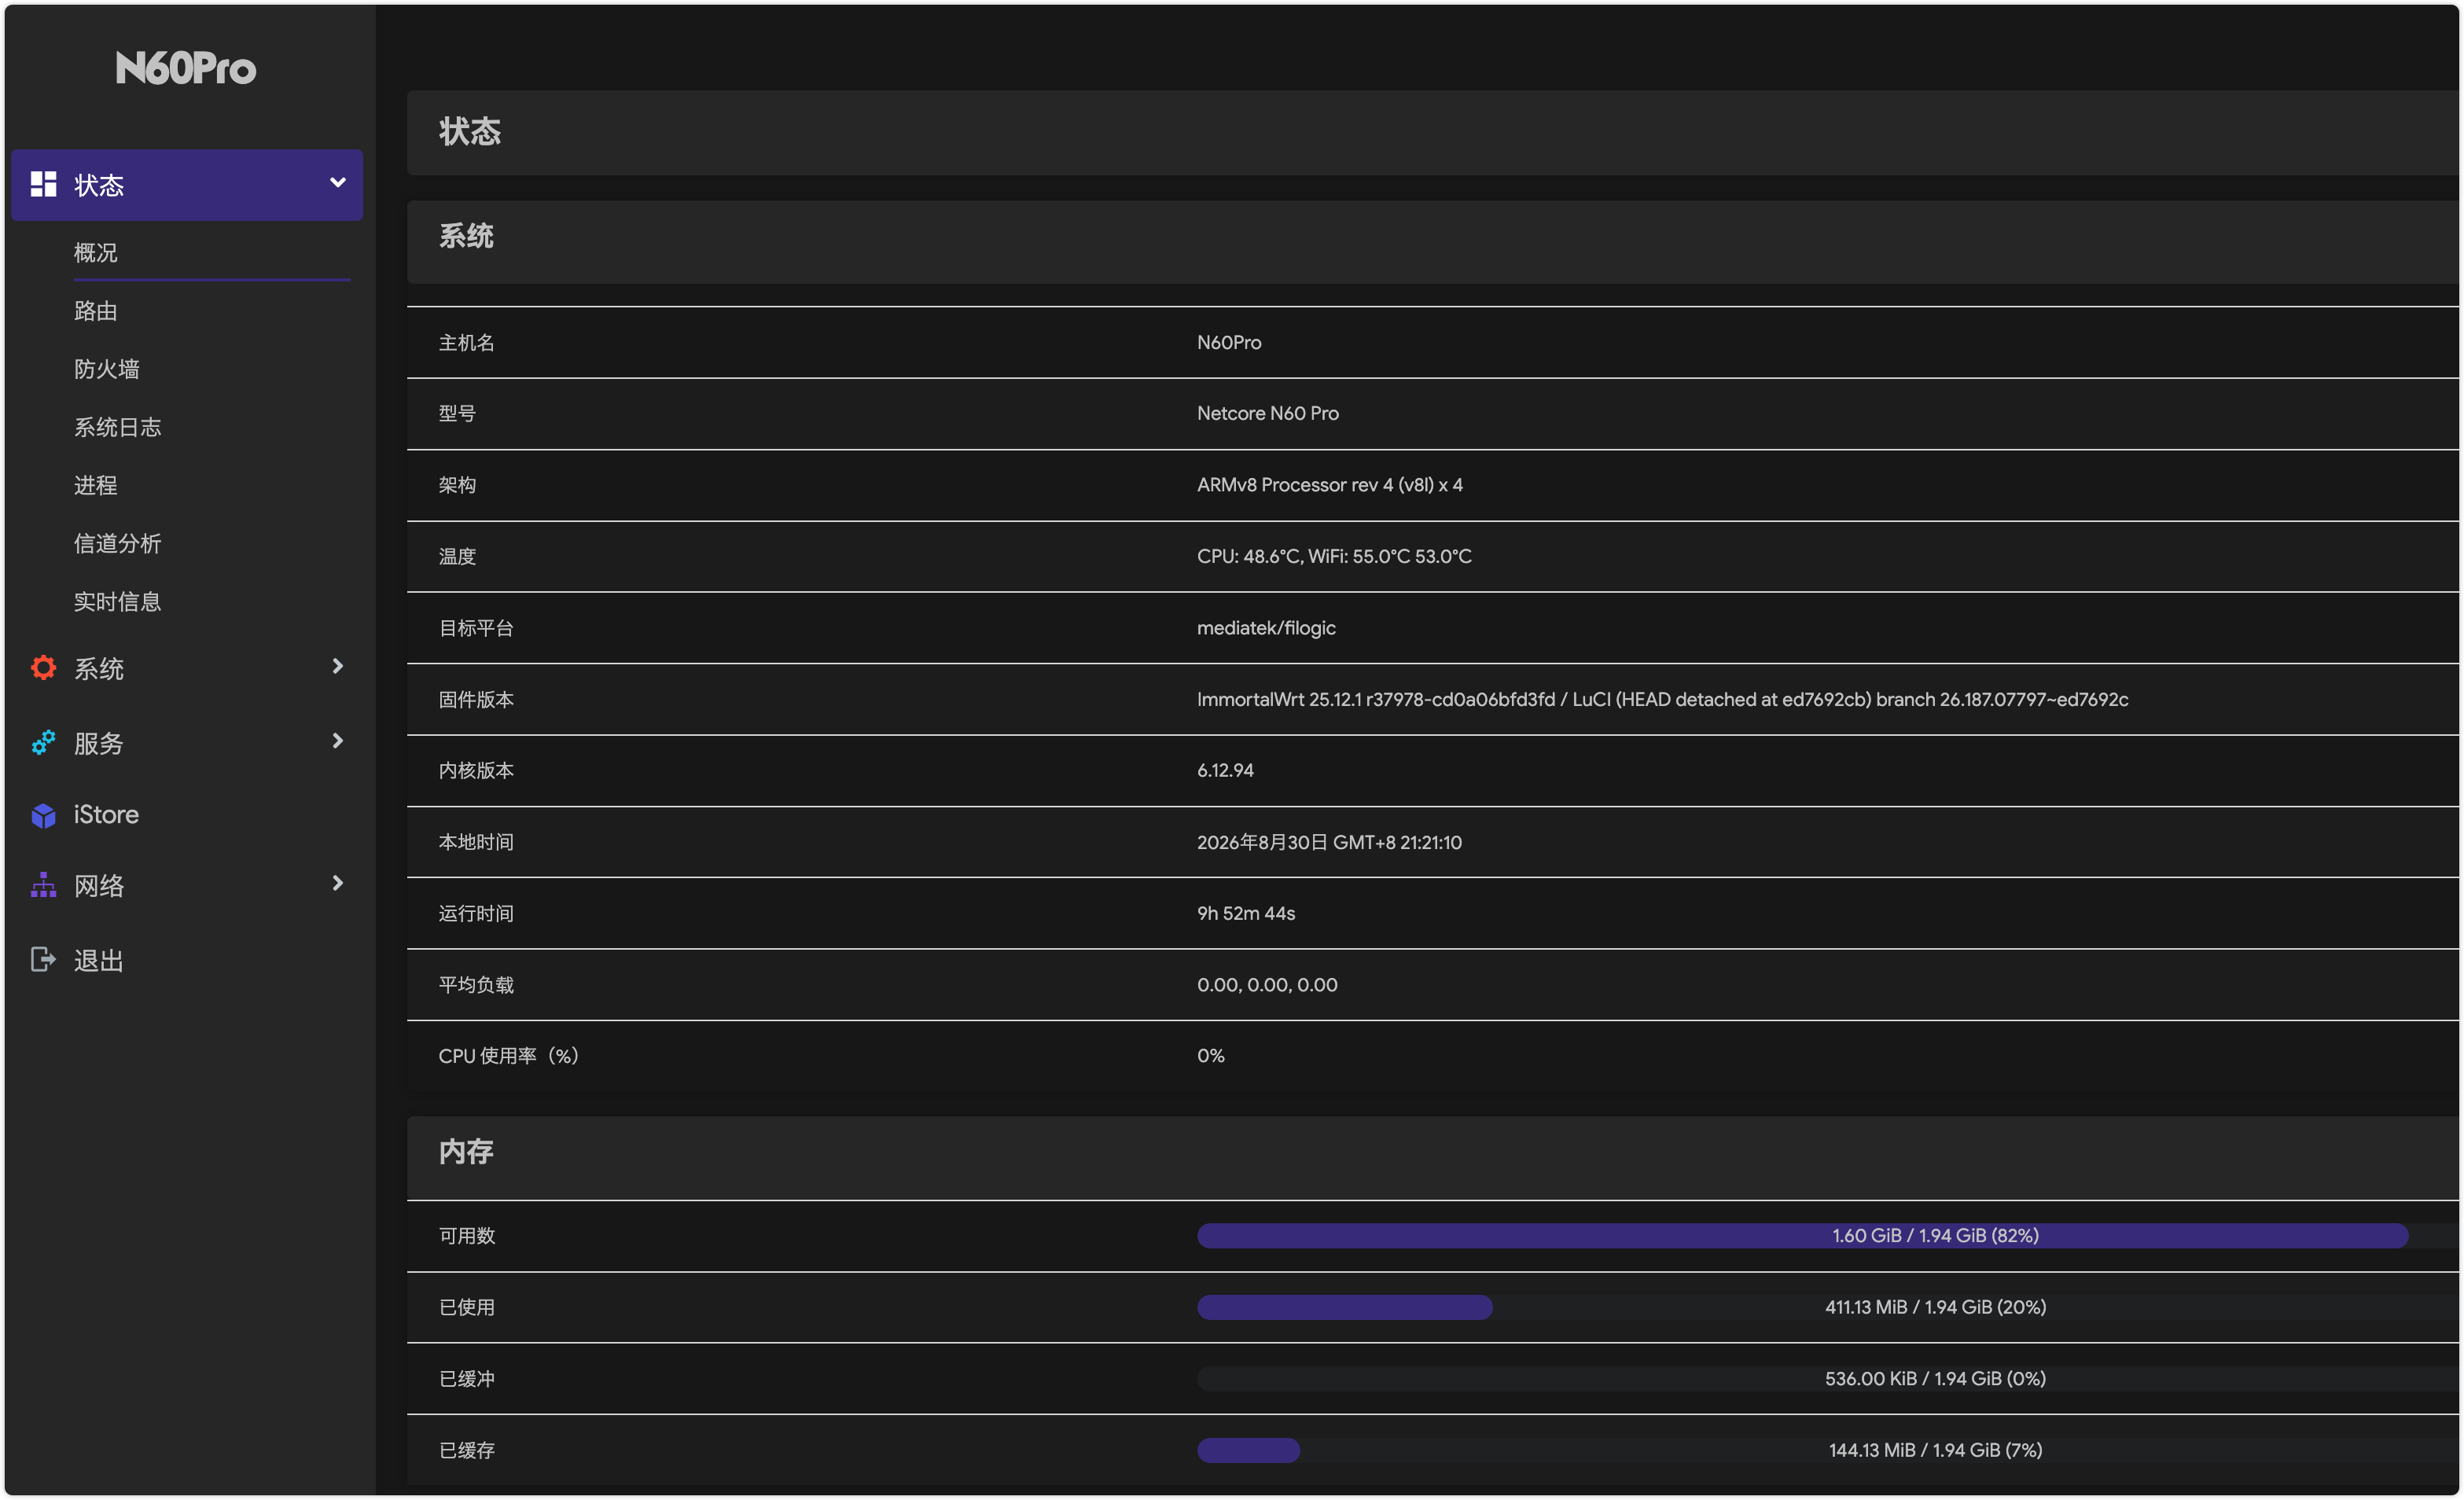Click the network topology icon beside 网络
The height and width of the screenshot is (1500, 2464).
43,885
